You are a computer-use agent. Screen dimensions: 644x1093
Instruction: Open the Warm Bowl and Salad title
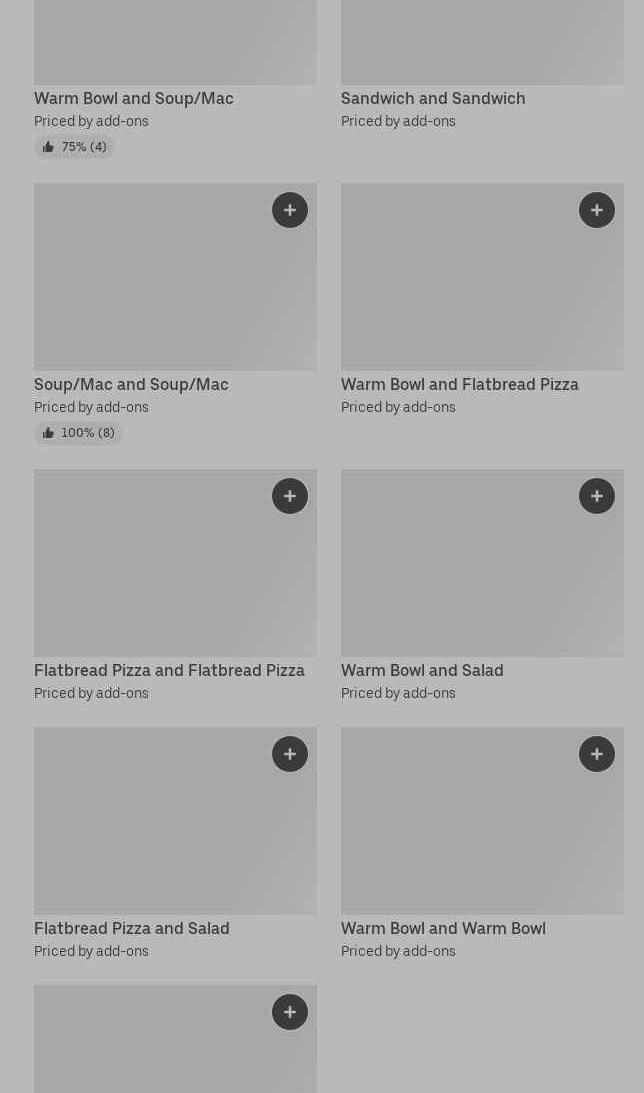coord(422,670)
